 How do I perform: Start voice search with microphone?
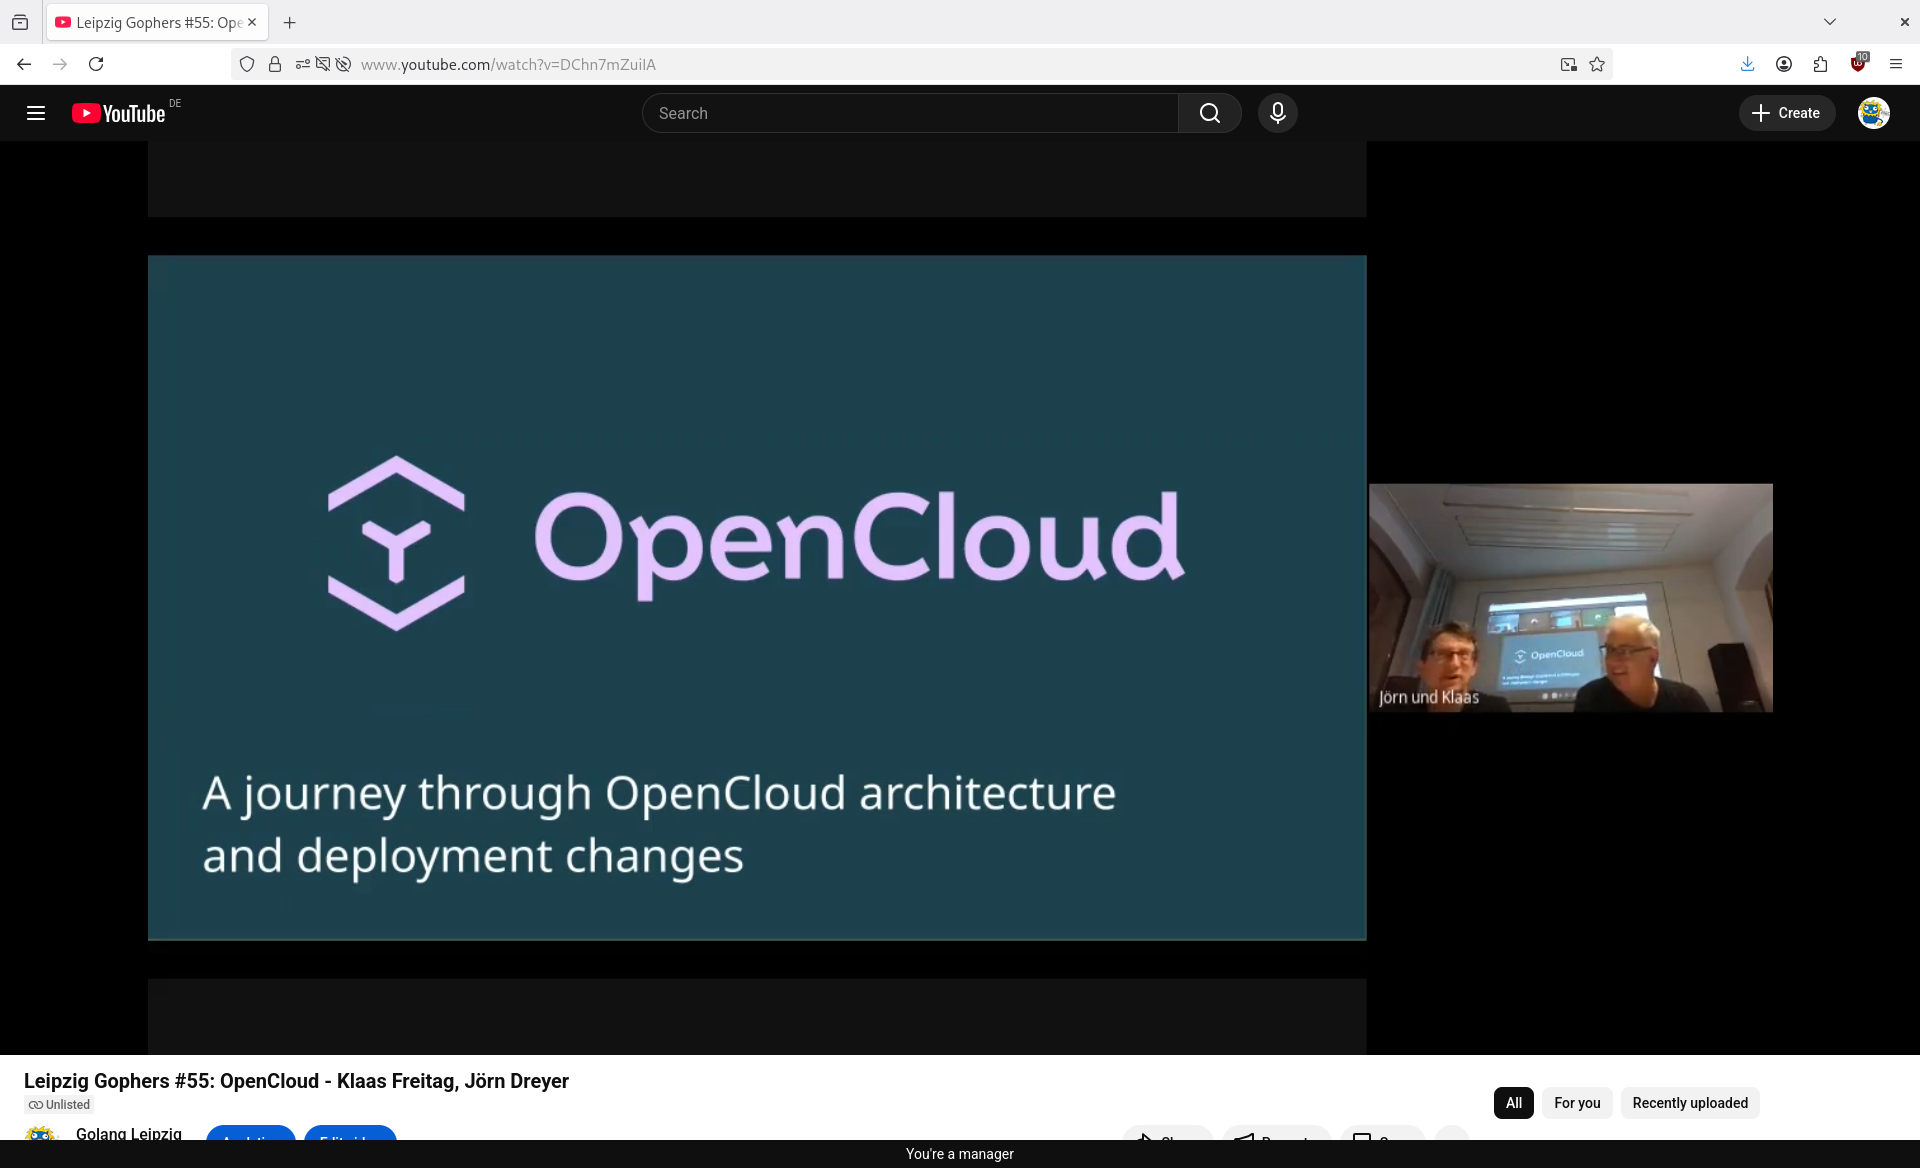pos(1277,113)
